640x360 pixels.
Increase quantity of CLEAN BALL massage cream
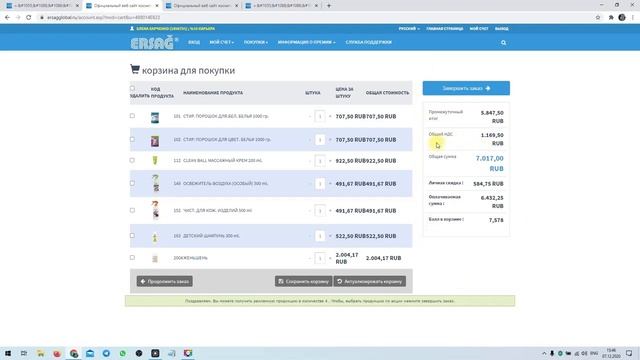[330, 161]
